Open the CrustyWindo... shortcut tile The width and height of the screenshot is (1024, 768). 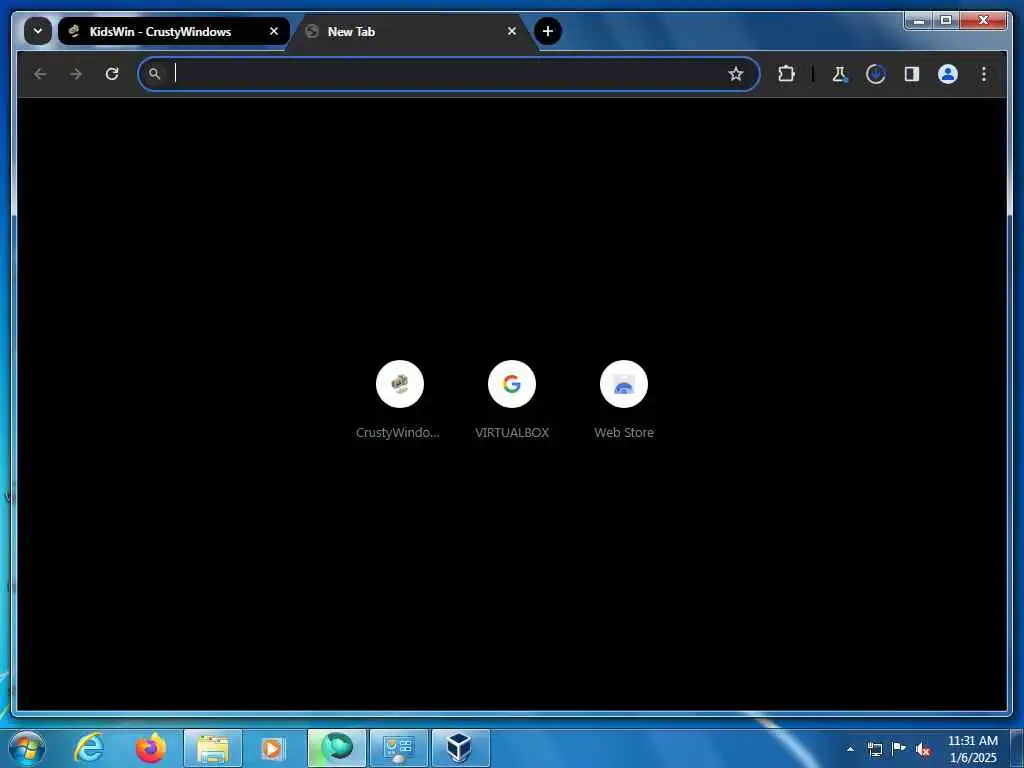(400, 400)
